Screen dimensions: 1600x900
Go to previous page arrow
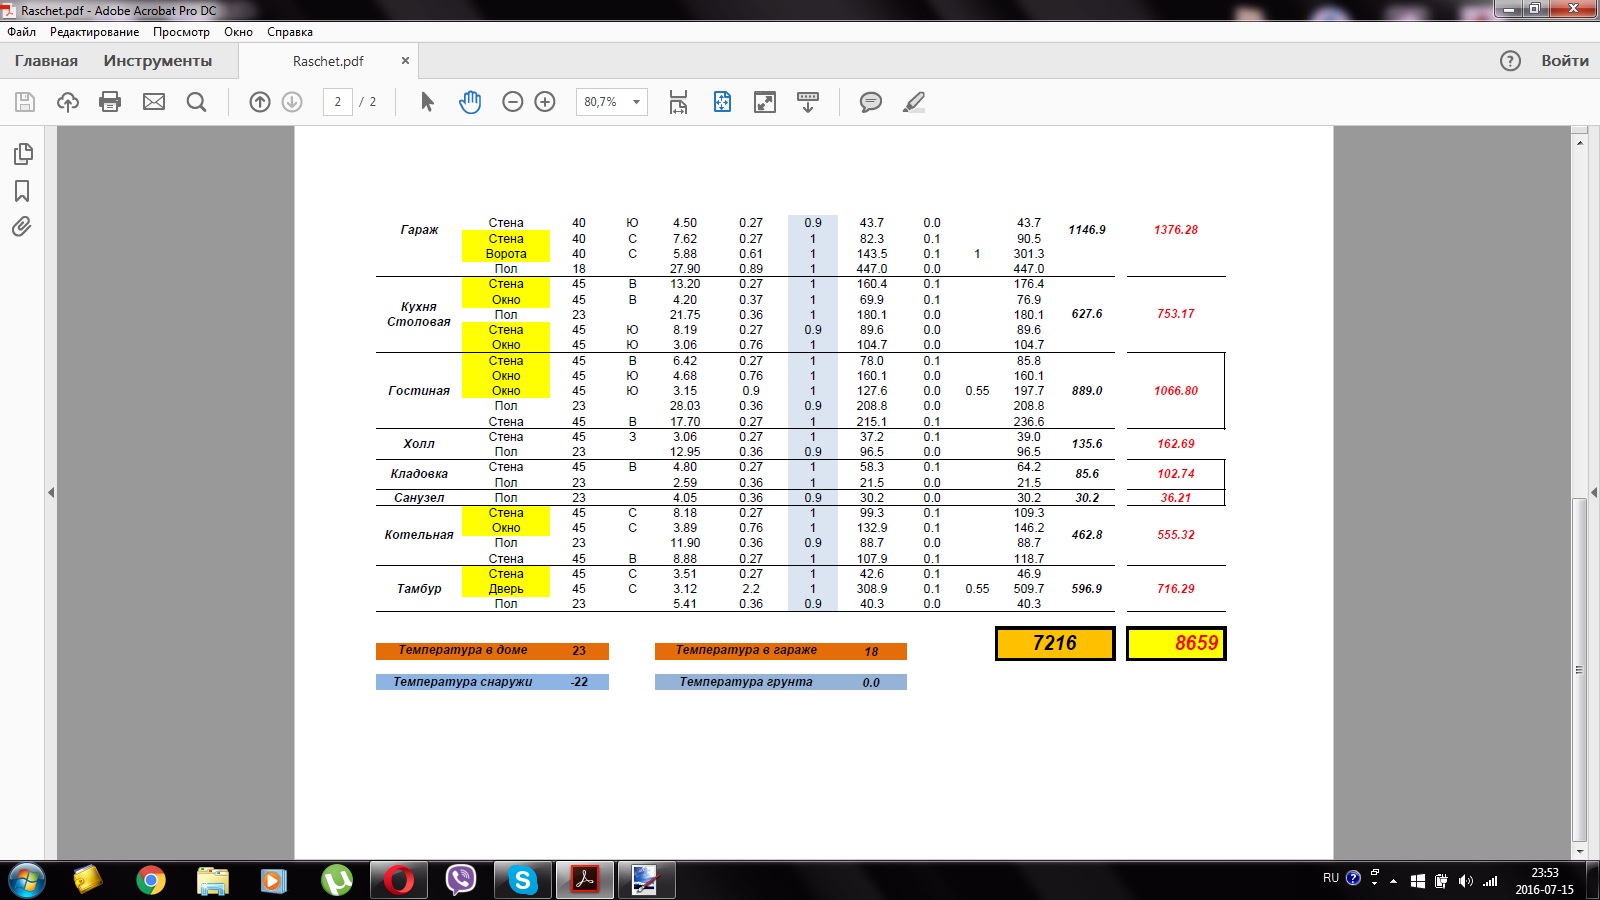point(260,102)
